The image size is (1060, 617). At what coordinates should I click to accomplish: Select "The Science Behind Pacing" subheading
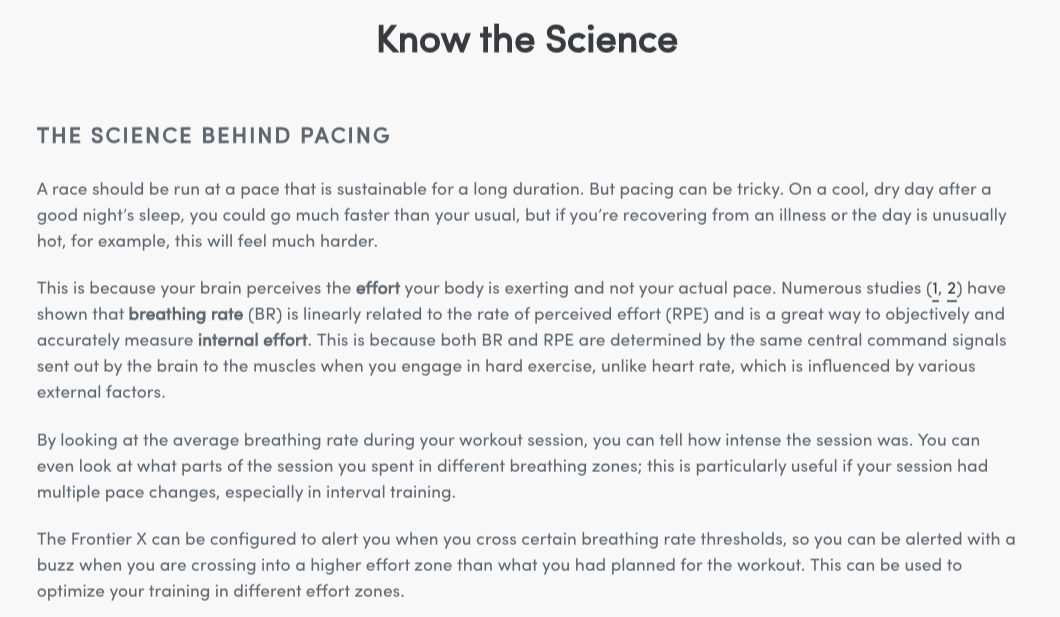[214, 135]
